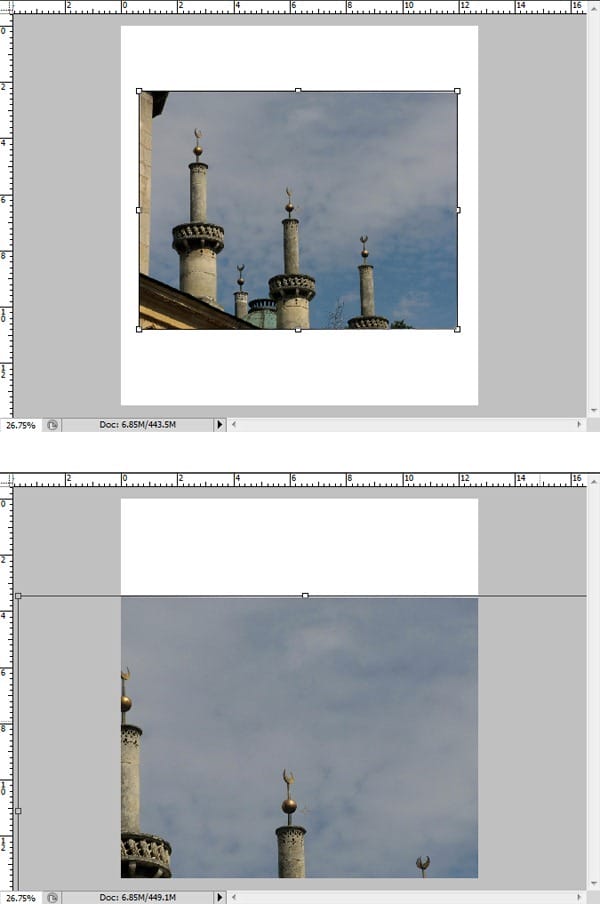The height and width of the screenshot is (904, 600).
Task: Click the status preview icon beside Doc: 6.85M/449.1M
Action: pos(52,898)
